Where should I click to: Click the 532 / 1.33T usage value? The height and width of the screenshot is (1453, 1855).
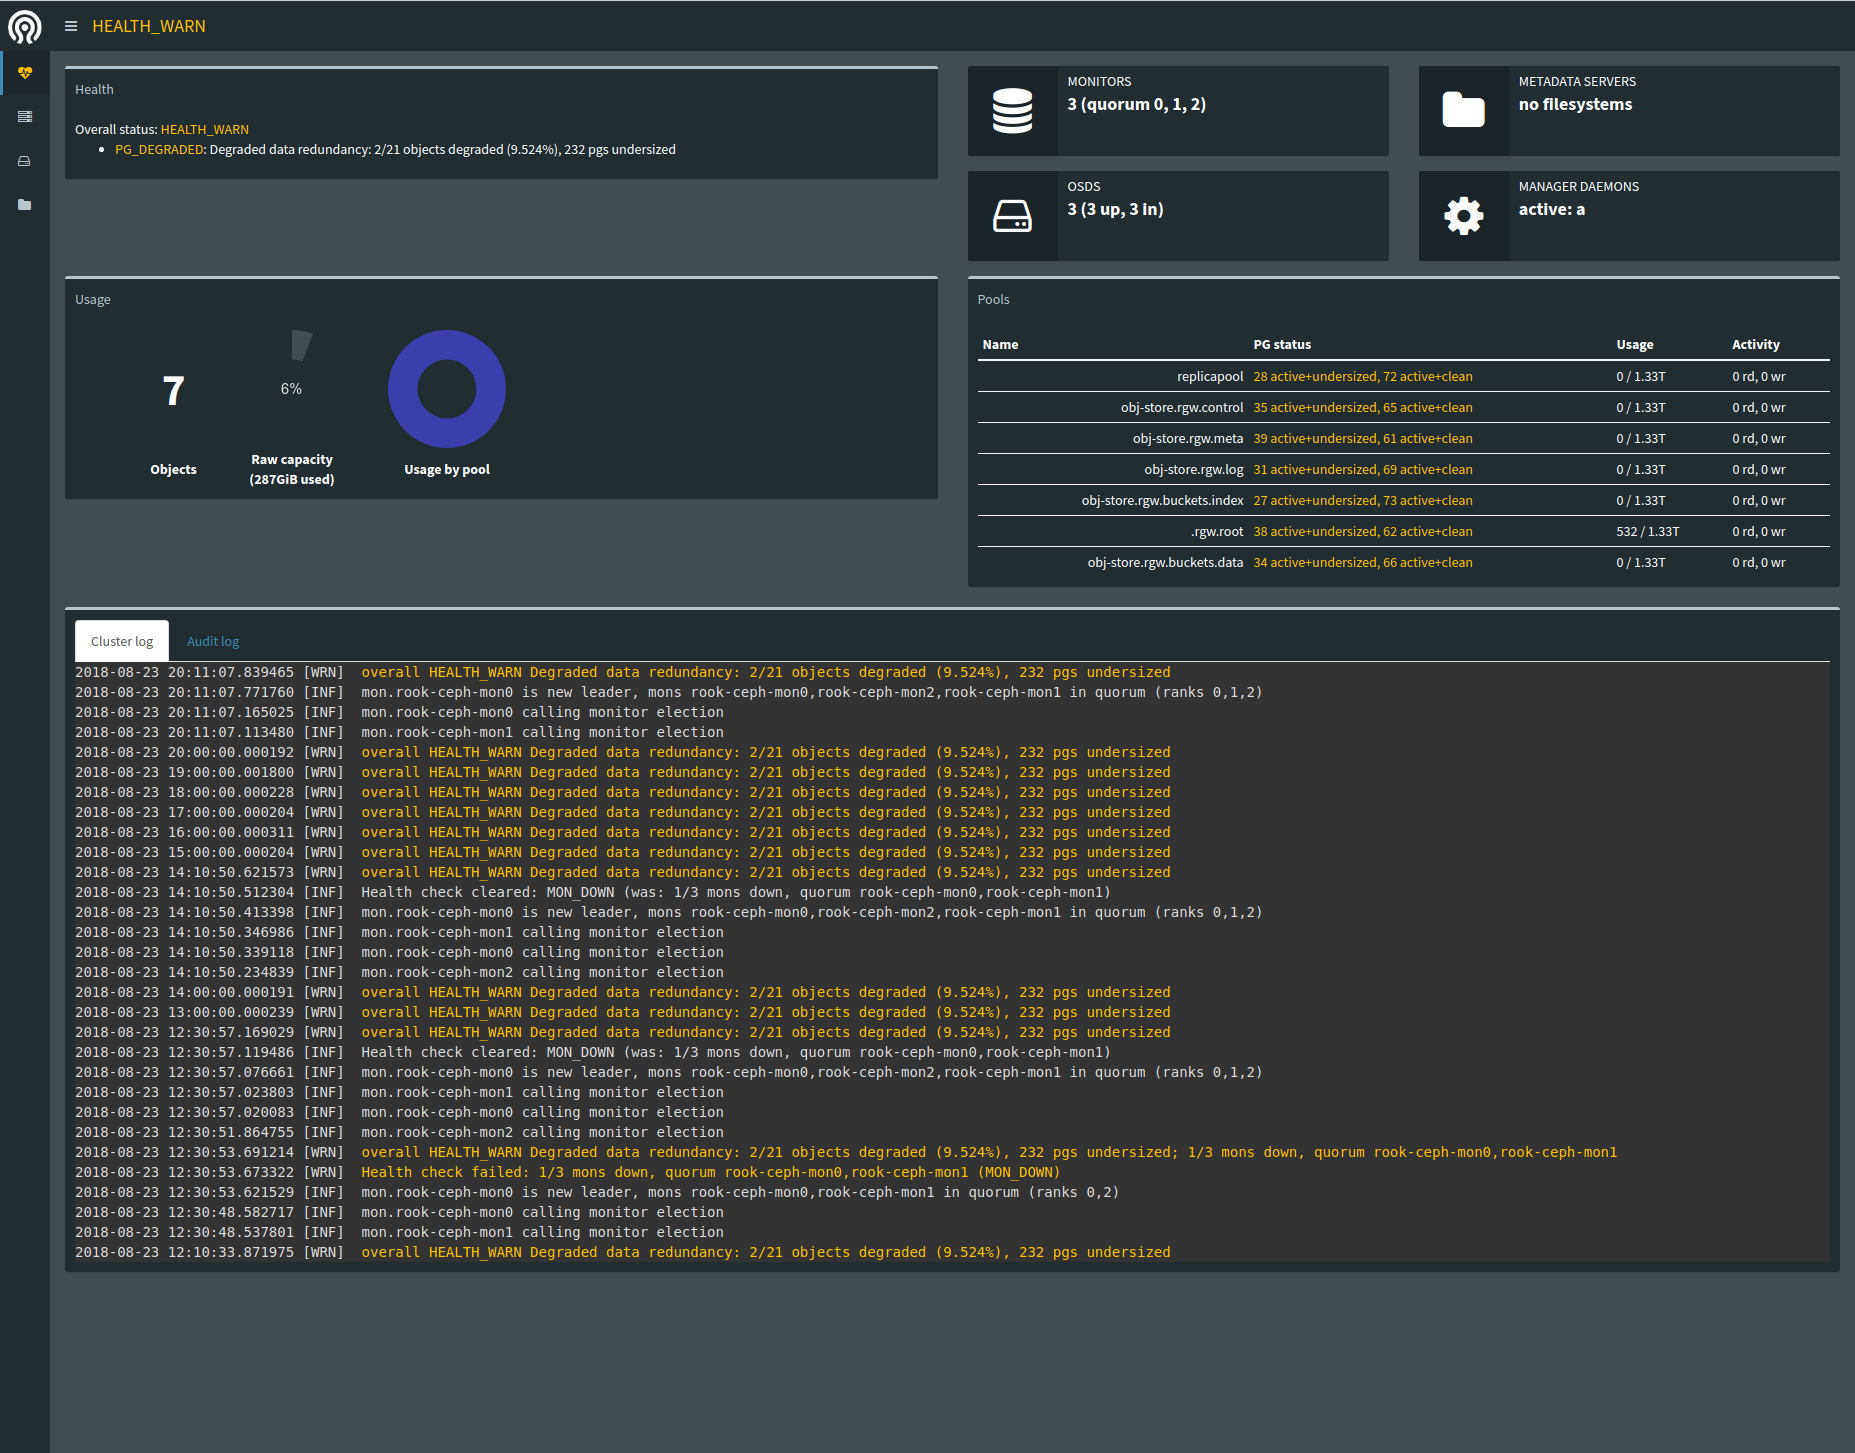click(1648, 531)
